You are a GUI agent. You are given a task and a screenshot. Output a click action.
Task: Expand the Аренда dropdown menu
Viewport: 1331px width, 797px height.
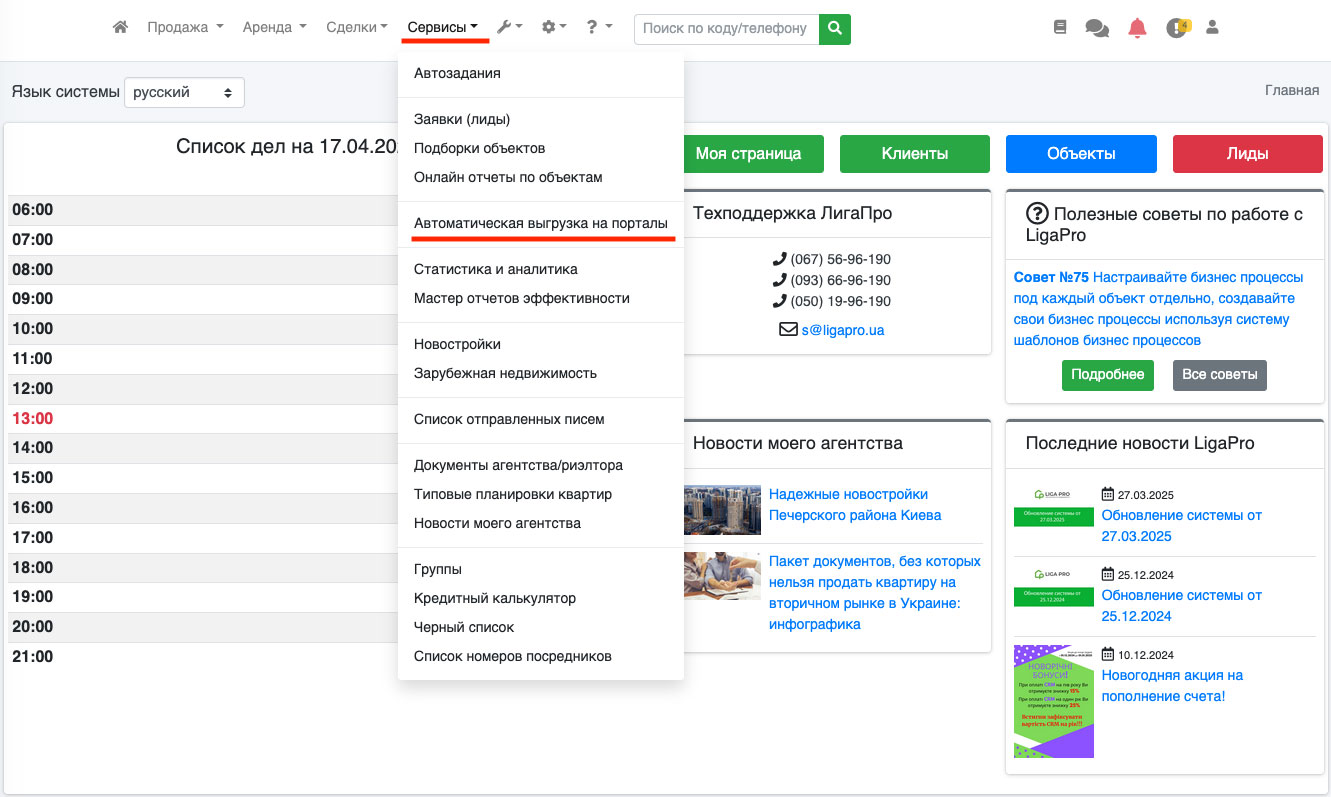(274, 28)
